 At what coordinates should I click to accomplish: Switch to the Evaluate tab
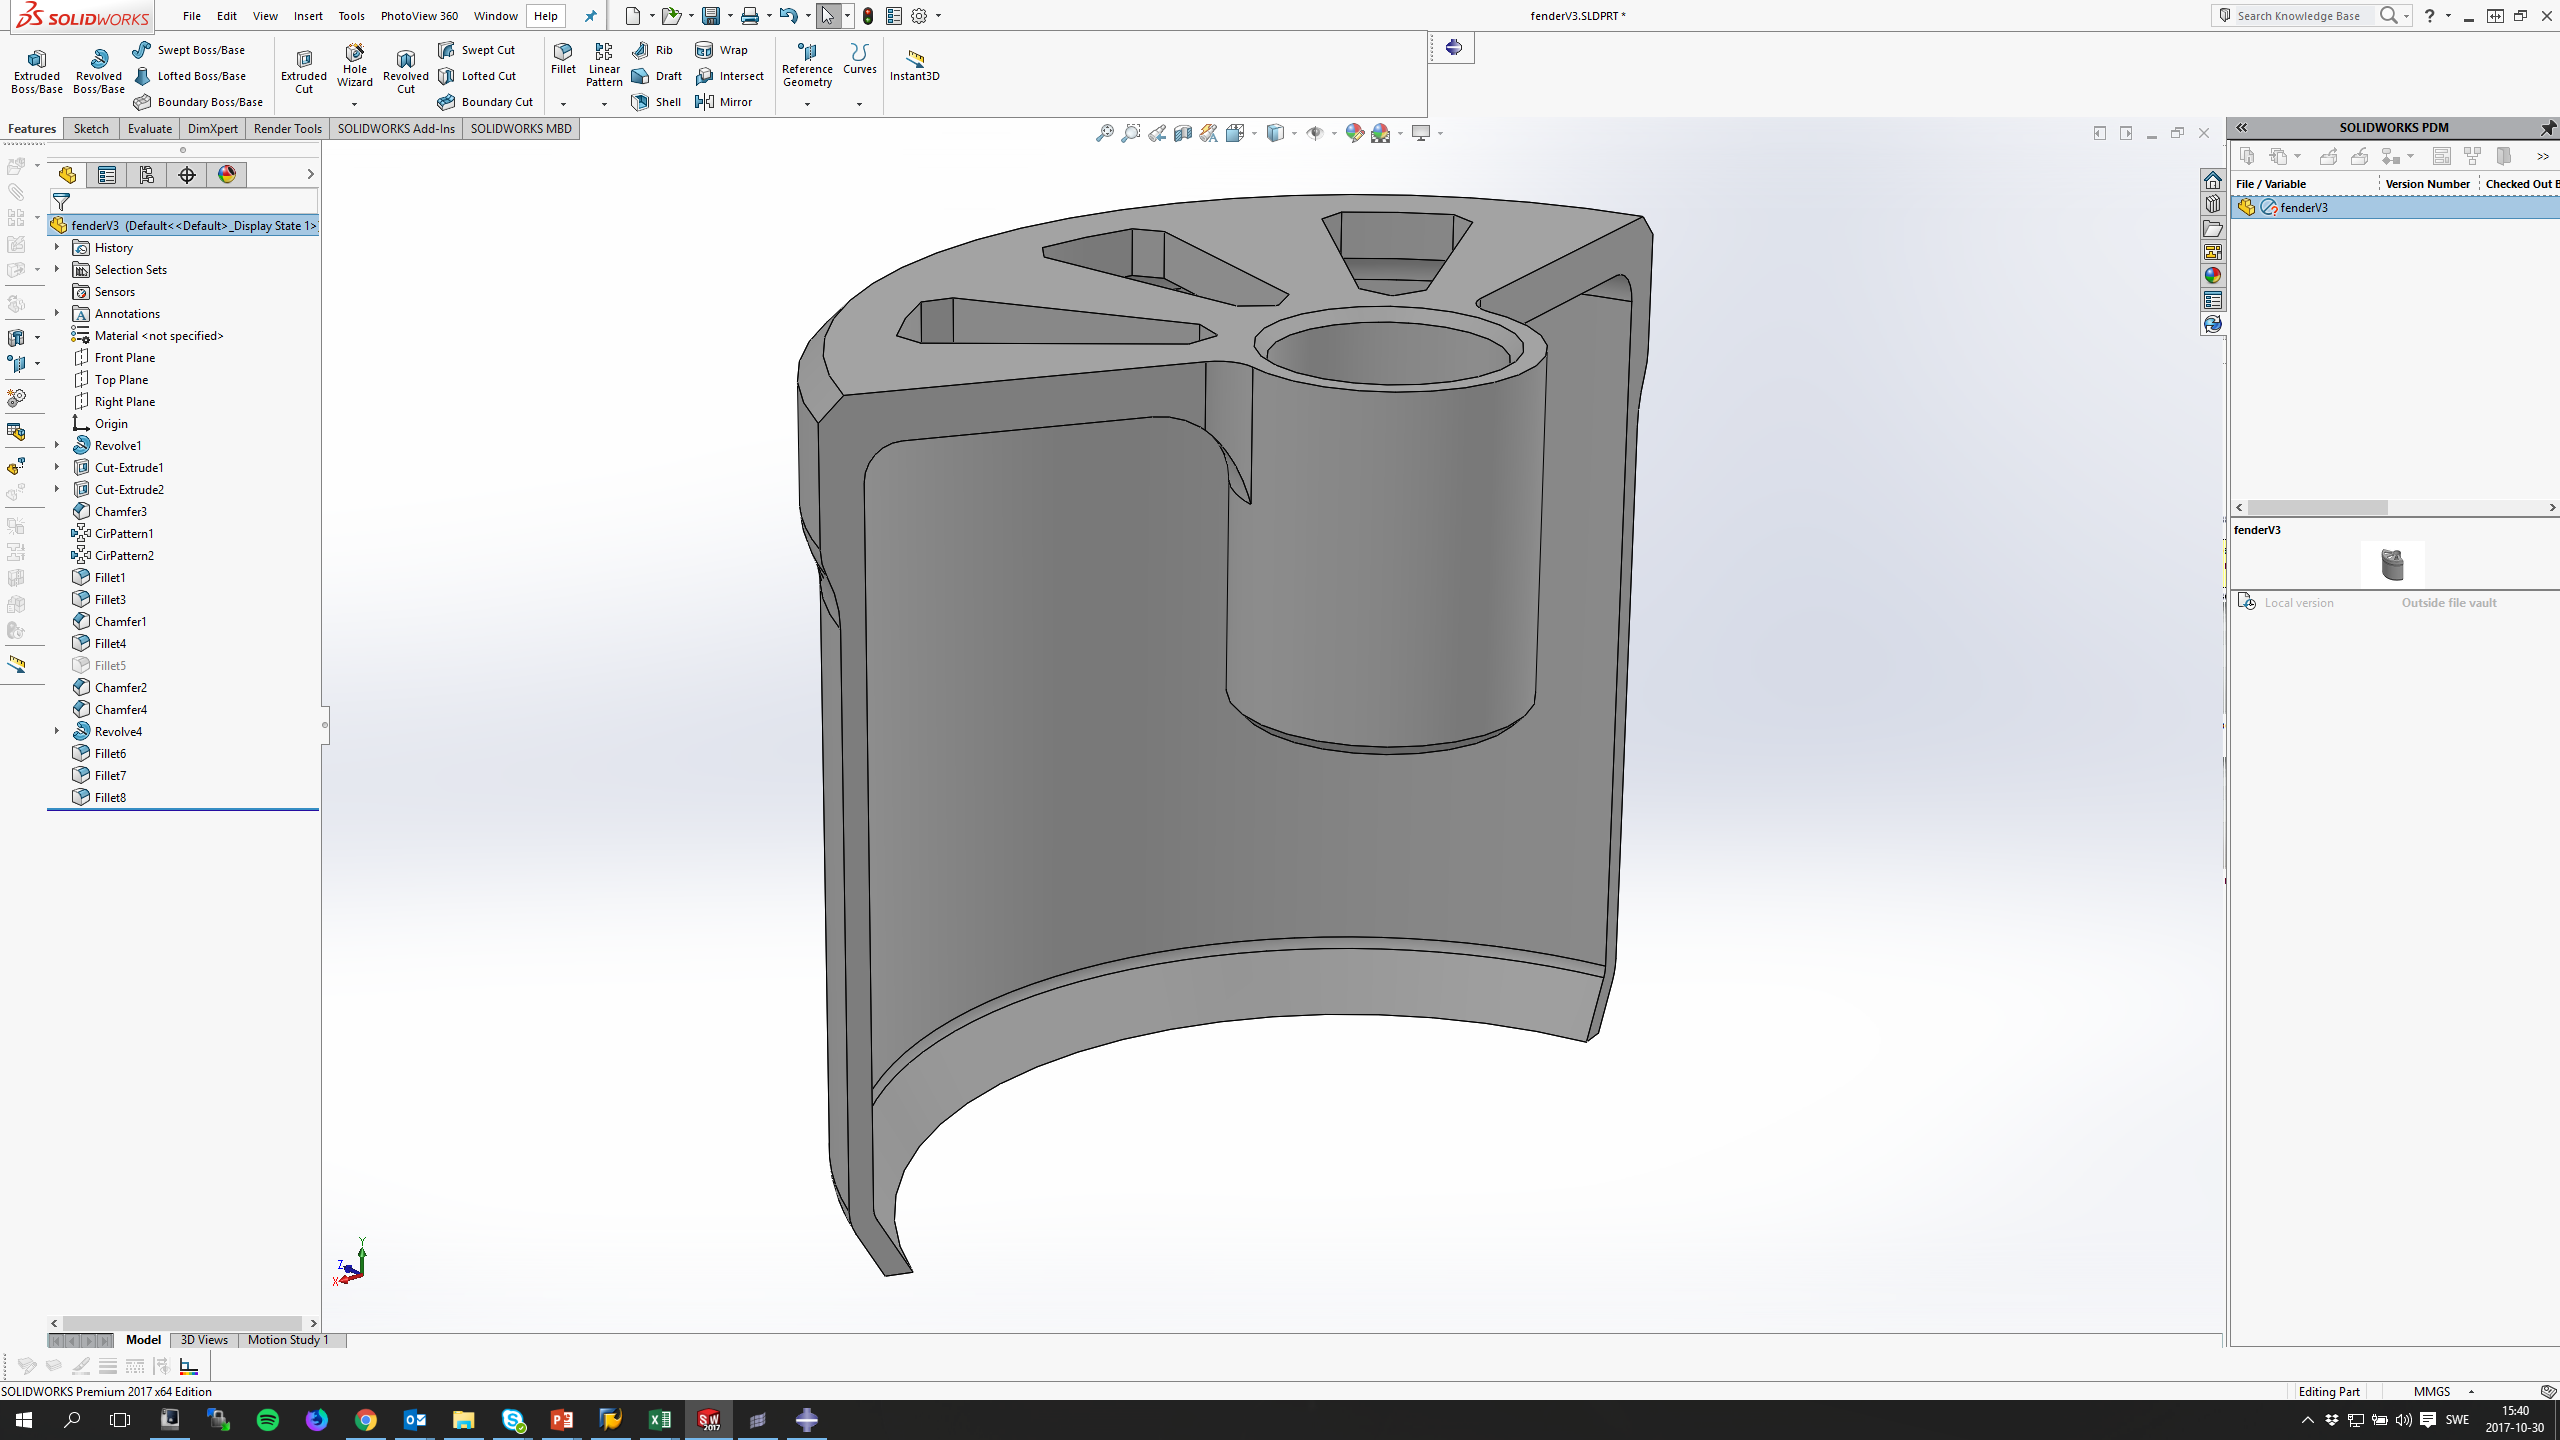(150, 128)
